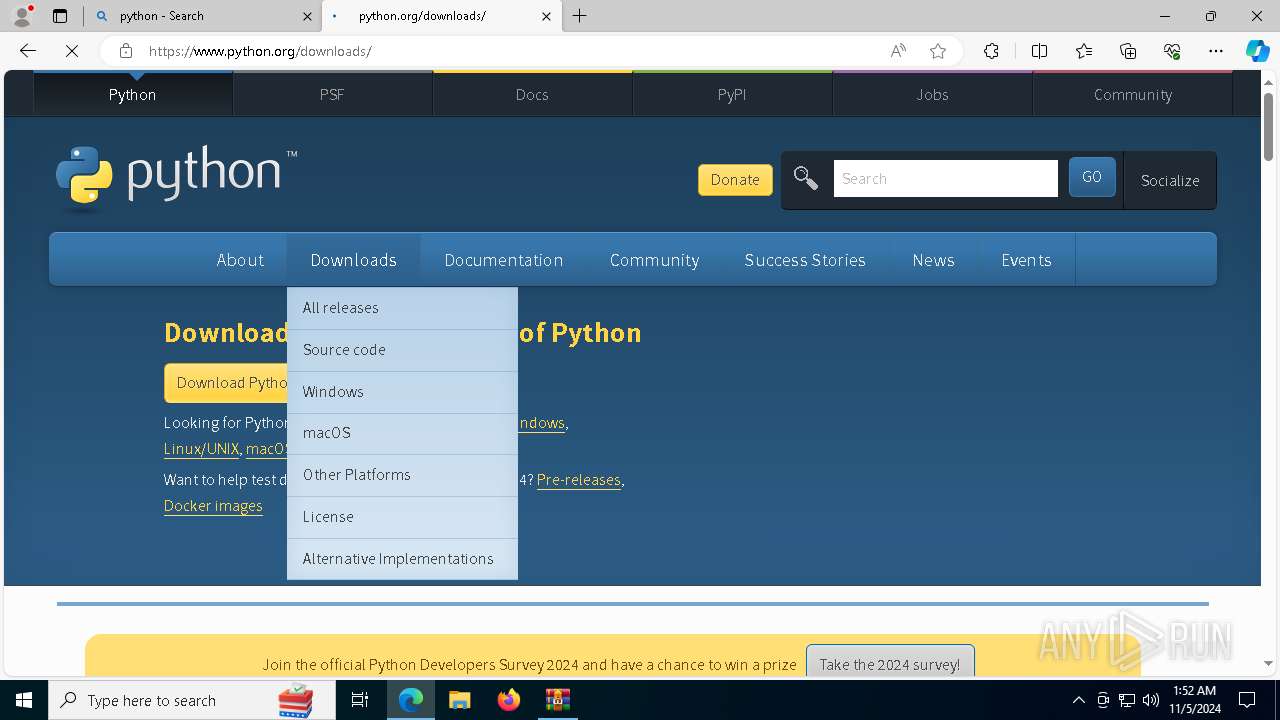Image resolution: width=1280 pixels, height=720 pixels.
Task: Open the Extensions puzzle icon
Action: tap(991, 51)
